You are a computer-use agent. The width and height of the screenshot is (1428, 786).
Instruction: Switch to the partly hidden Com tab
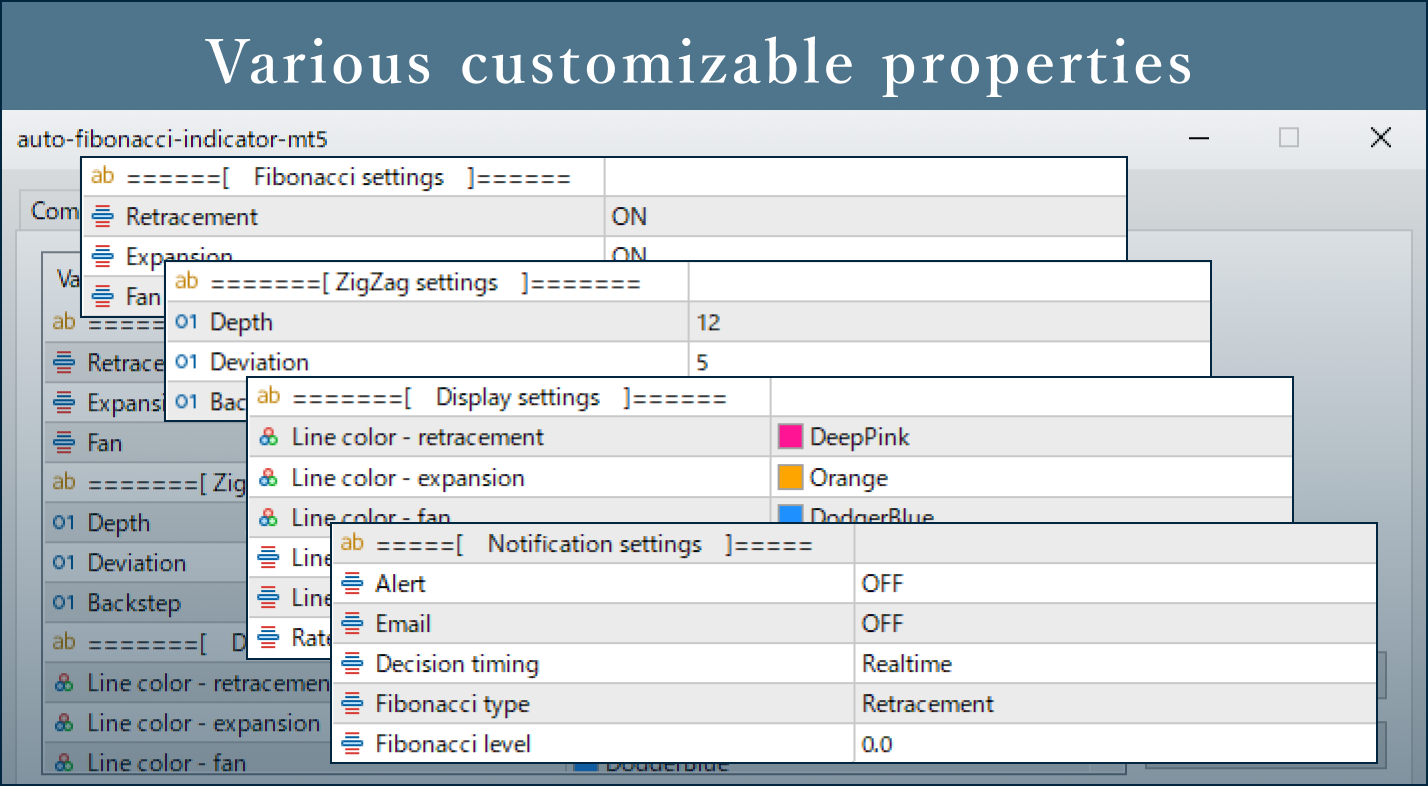point(54,211)
